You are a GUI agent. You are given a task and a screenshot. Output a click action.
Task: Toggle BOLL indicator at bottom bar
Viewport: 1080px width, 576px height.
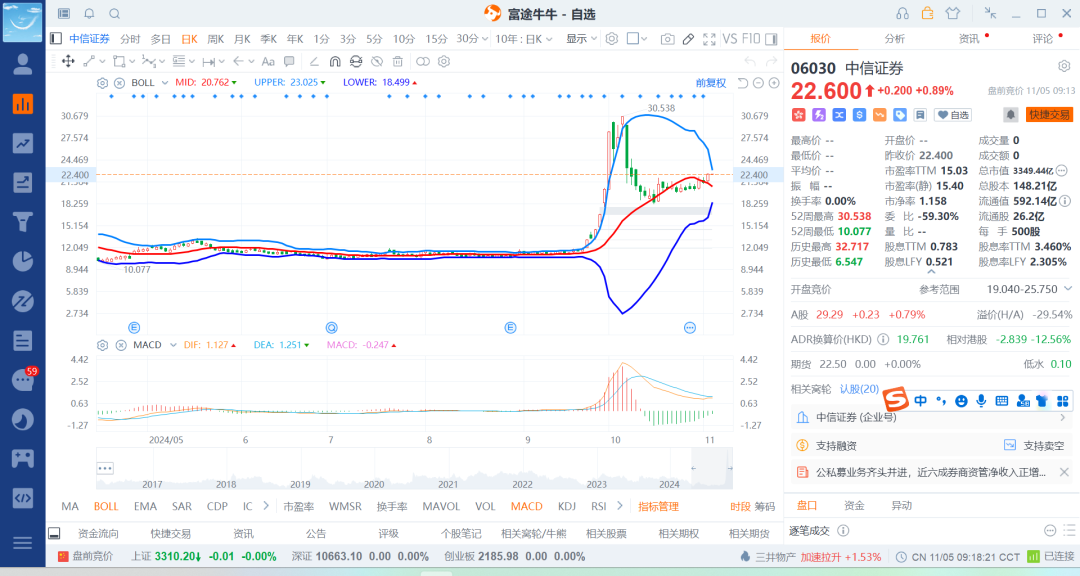point(106,506)
